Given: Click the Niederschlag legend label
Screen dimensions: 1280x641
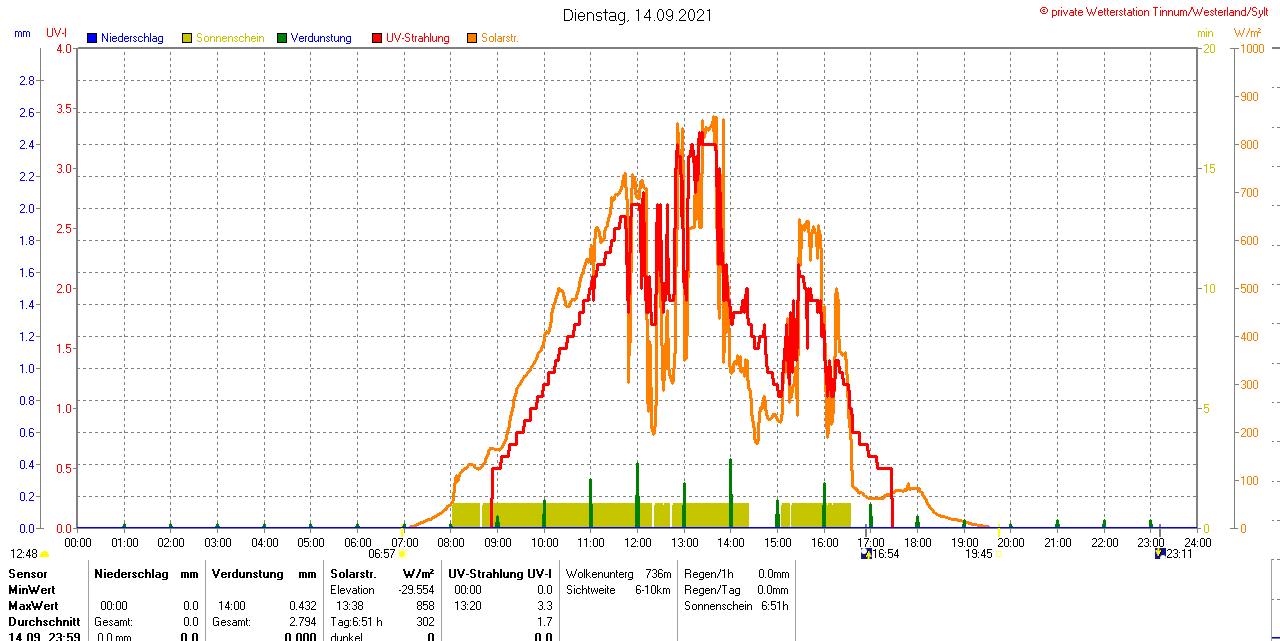Looking at the screenshot, I should tap(132, 38).
